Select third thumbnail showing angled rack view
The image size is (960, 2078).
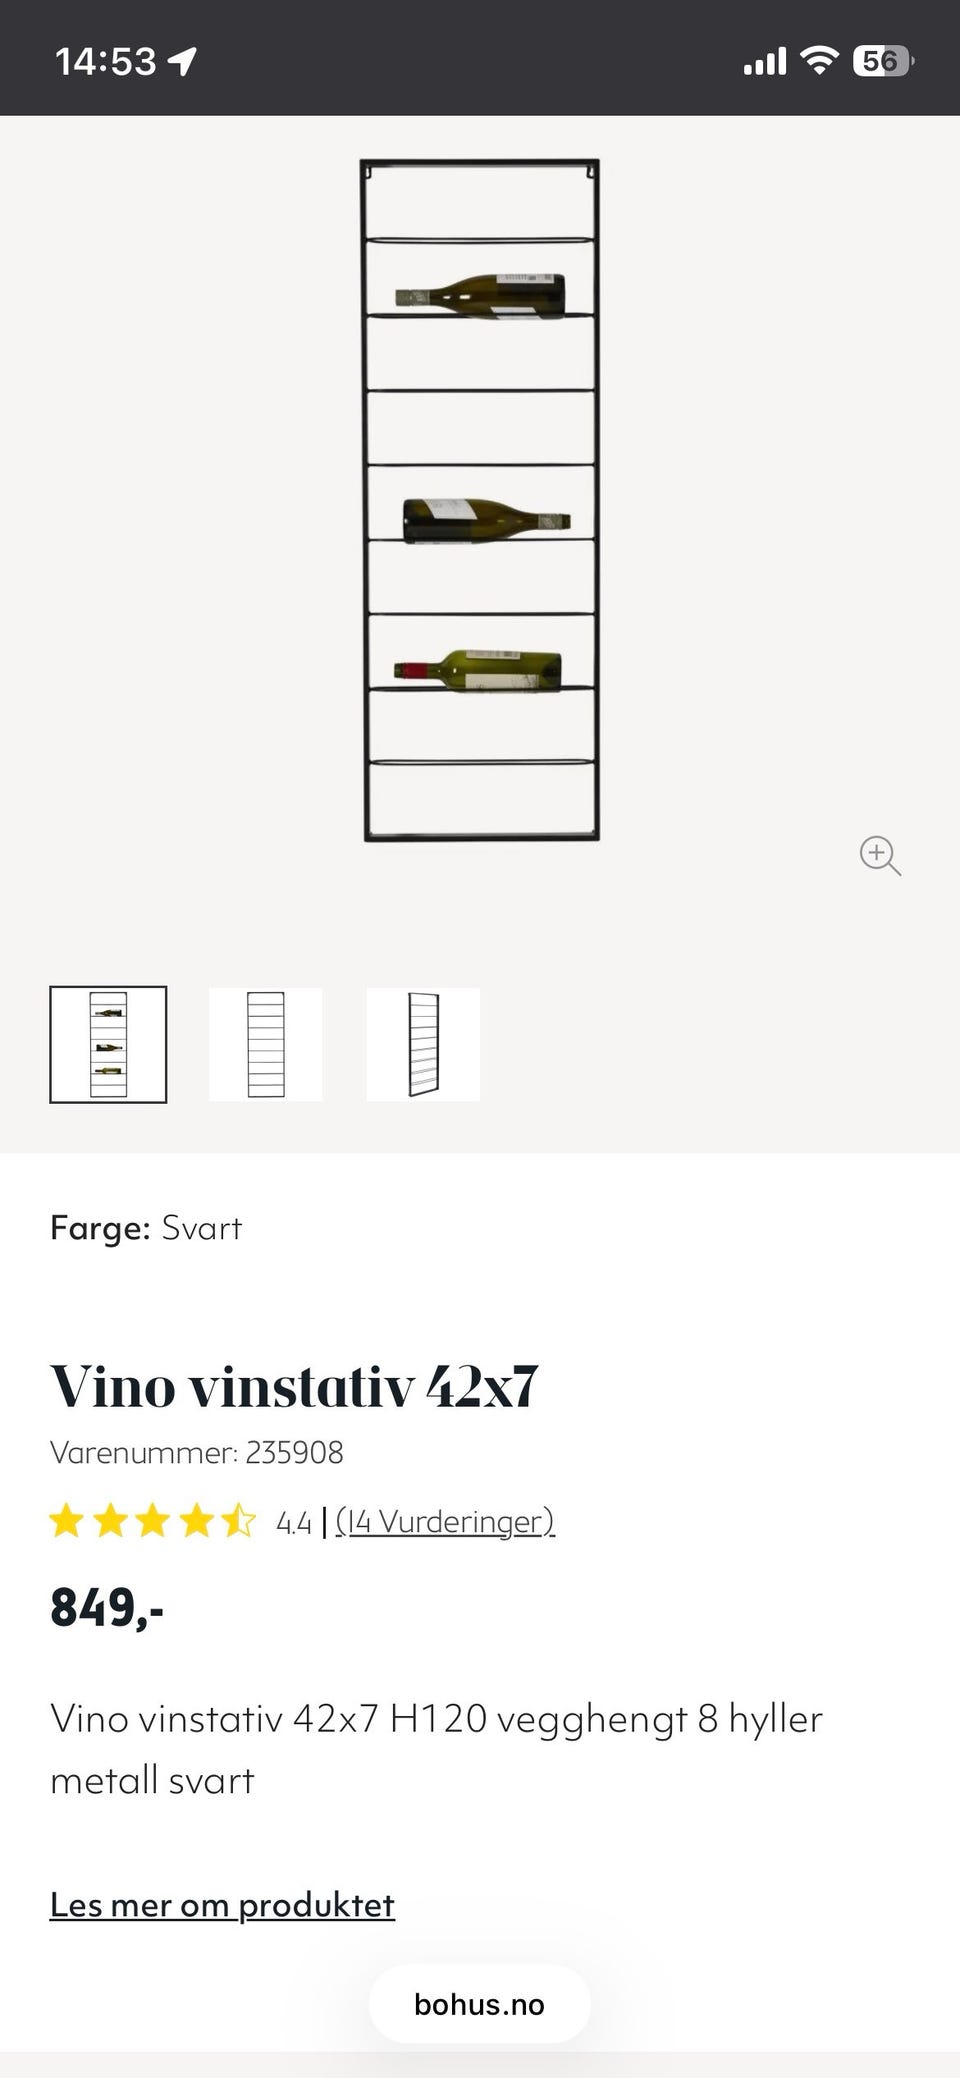423,1044
